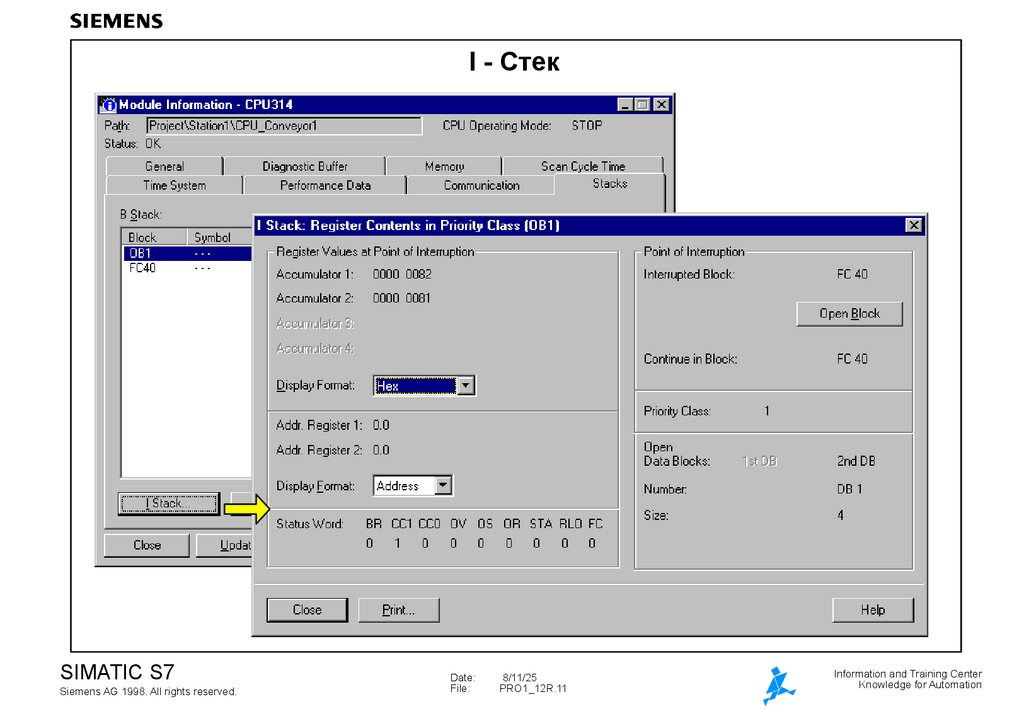The width and height of the screenshot is (1024, 709).
Task: Open the Address display format dropdown
Action: point(444,486)
